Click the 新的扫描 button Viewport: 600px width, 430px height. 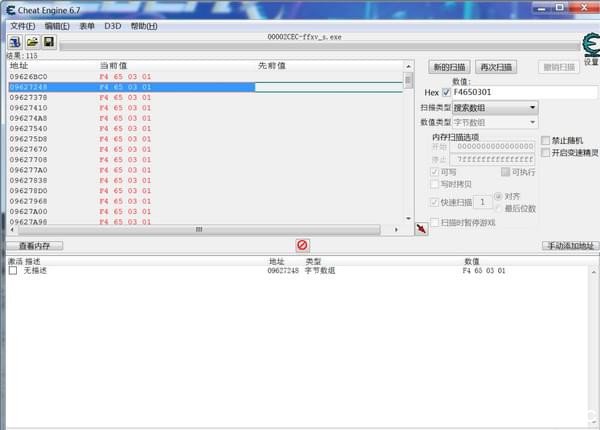point(452,67)
